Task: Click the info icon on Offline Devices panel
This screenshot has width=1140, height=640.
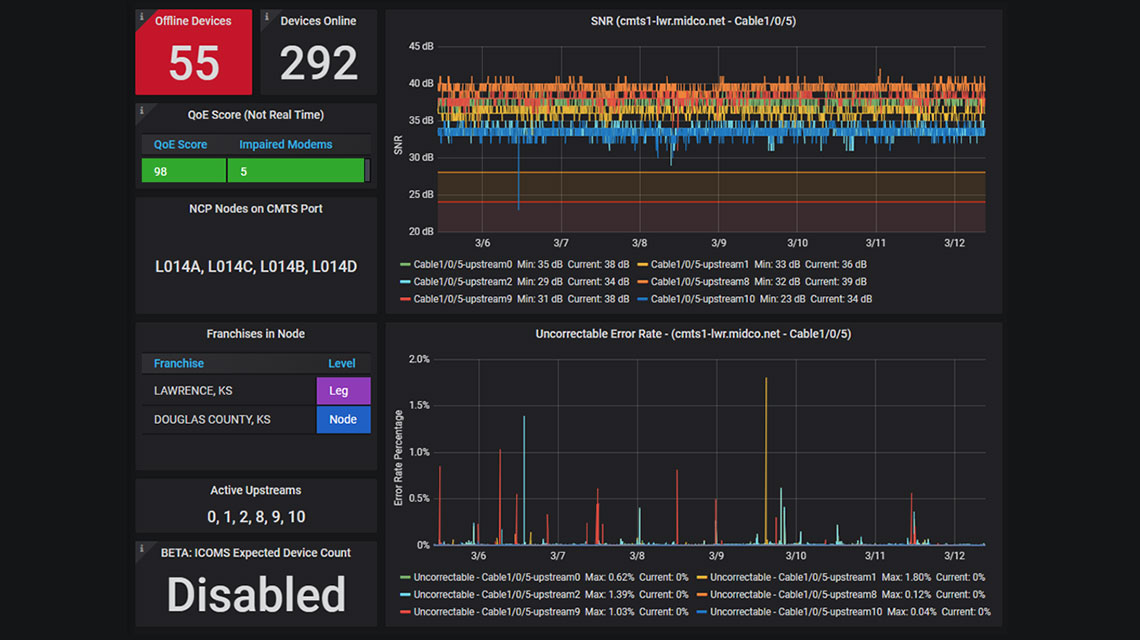Action: [142, 17]
